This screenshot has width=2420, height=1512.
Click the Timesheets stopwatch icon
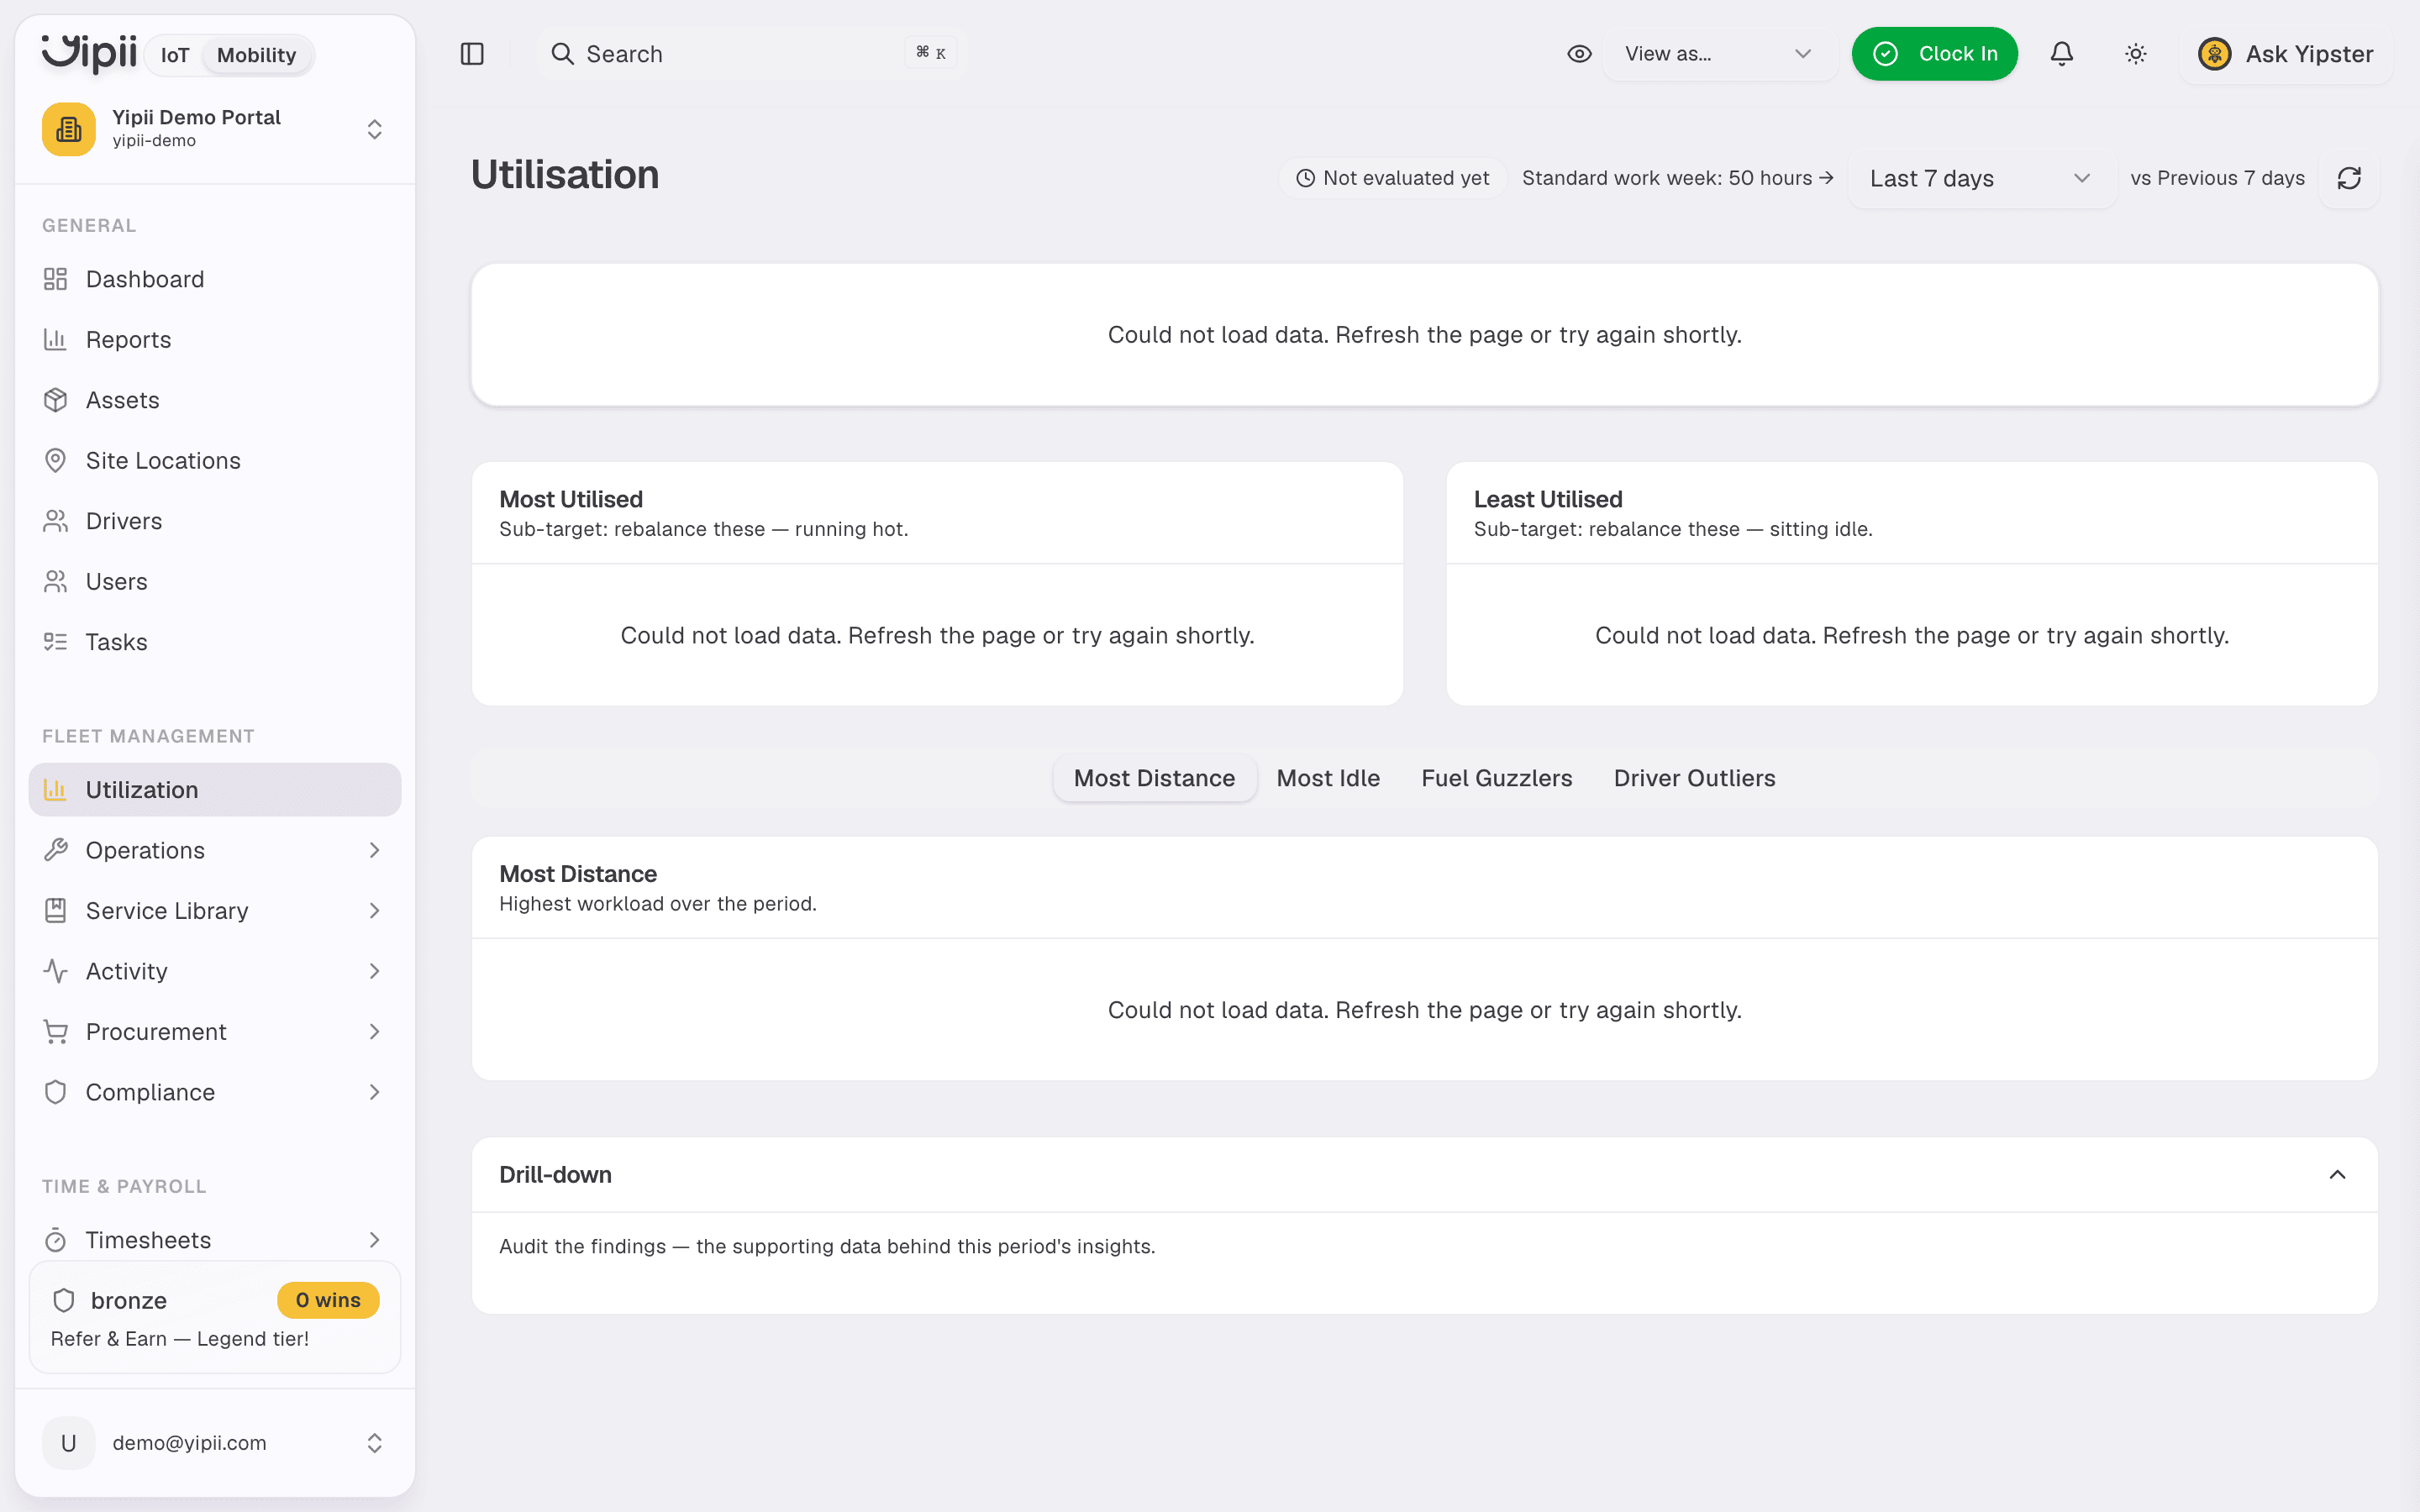55,1240
